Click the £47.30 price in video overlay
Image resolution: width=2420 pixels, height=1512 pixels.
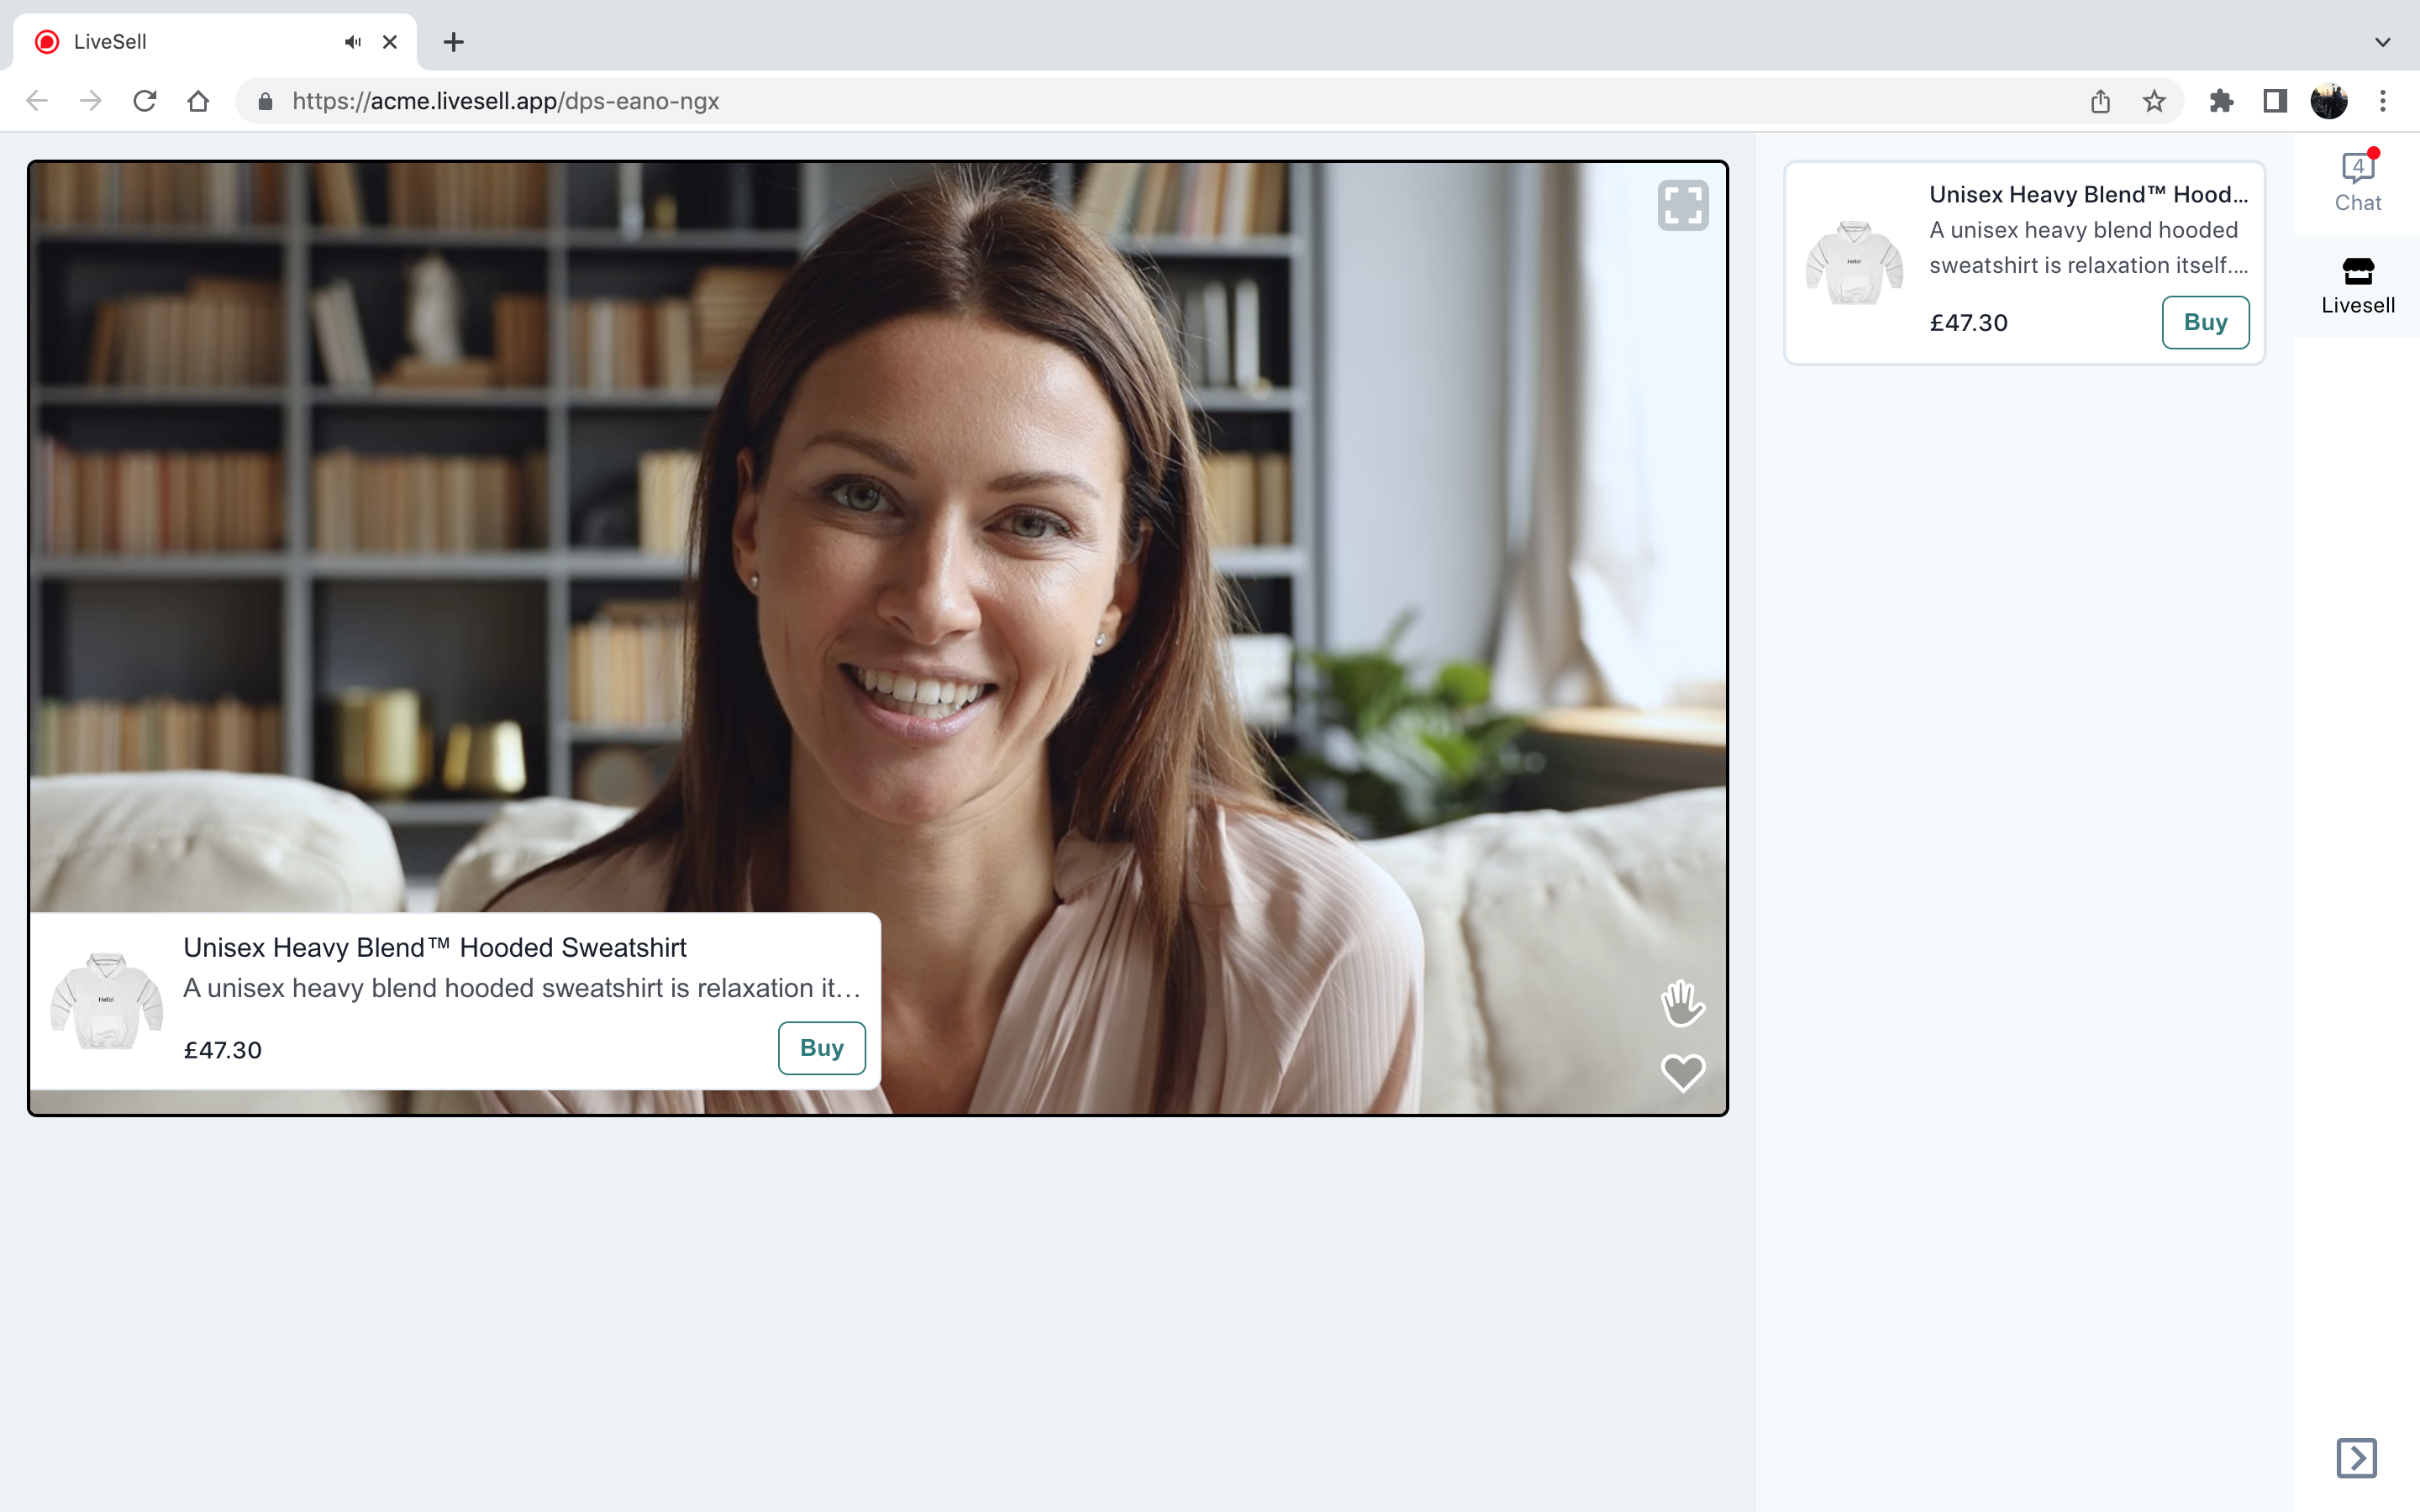(222, 1050)
